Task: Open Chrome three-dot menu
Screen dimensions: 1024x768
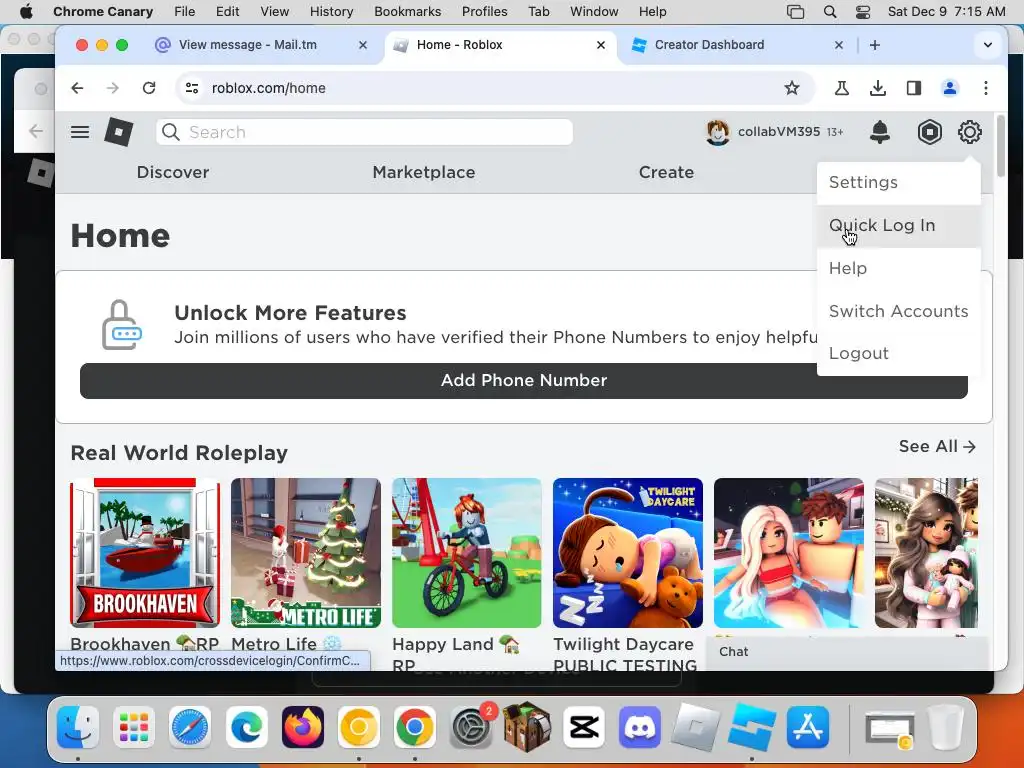Action: pyautogui.click(x=985, y=88)
